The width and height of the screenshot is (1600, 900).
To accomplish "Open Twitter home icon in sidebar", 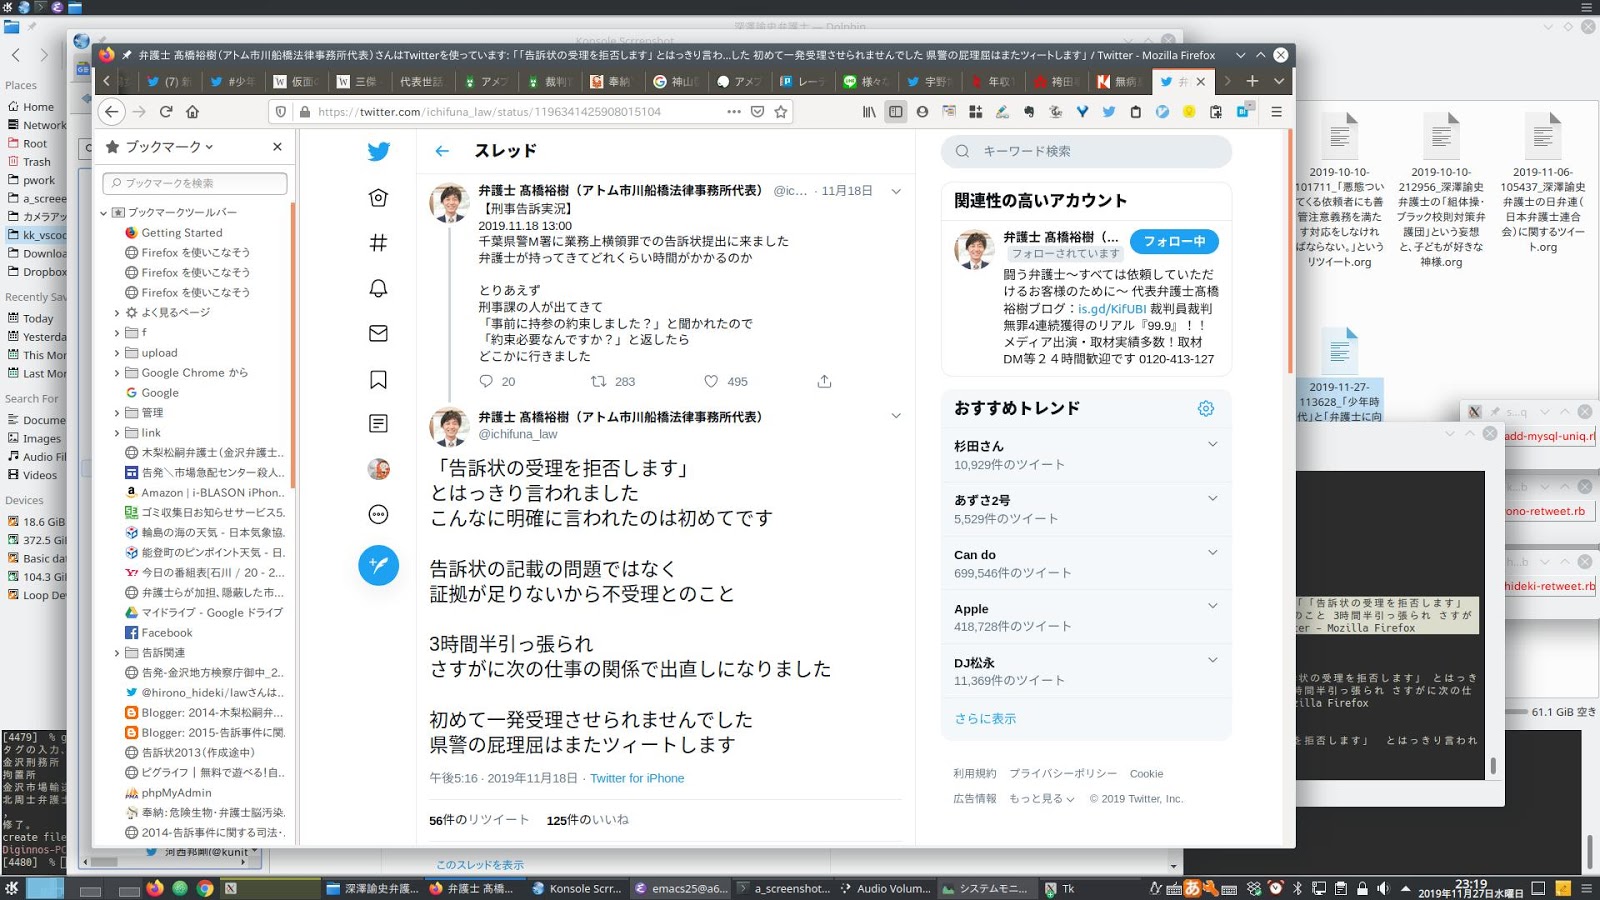I will pos(378,197).
